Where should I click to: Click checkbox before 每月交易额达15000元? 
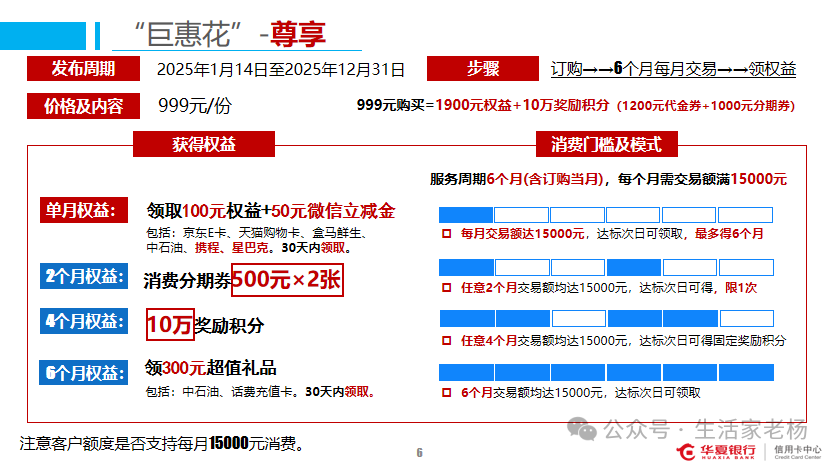tap(446, 233)
